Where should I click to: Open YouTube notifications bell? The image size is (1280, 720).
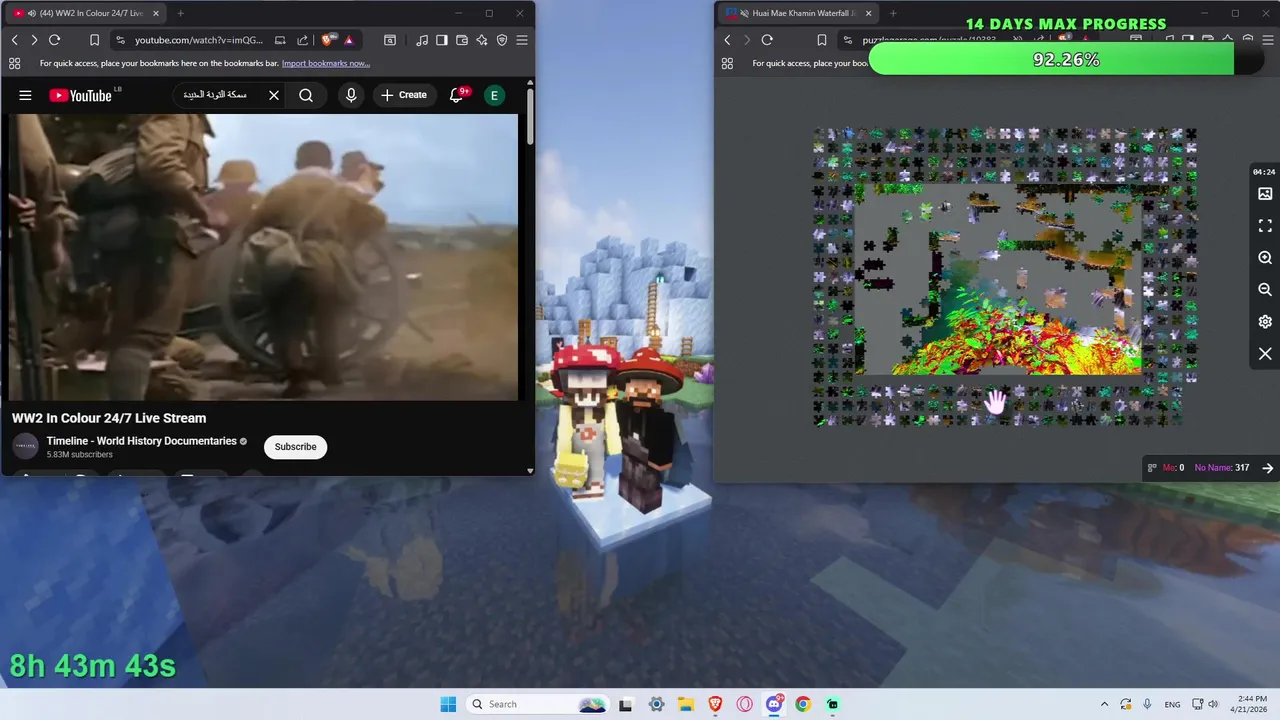(x=458, y=95)
